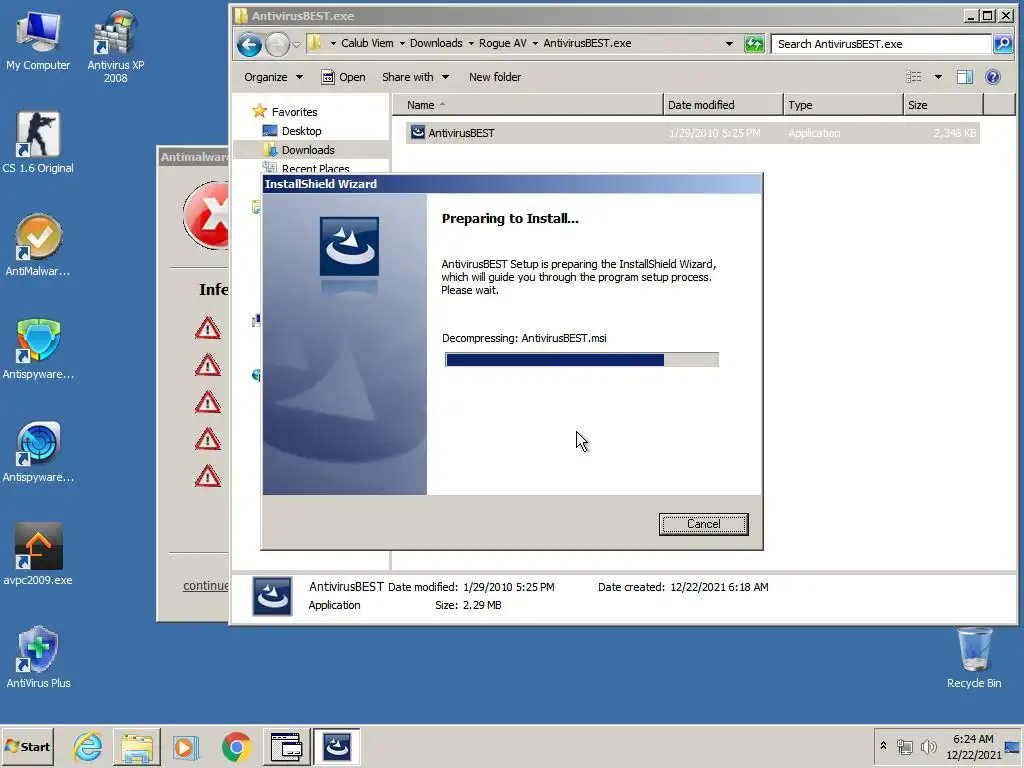Image resolution: width=1024 pixels, height=768 pixels.
Task: Click the decompressing progress bar
Action: tap(582, 359)
